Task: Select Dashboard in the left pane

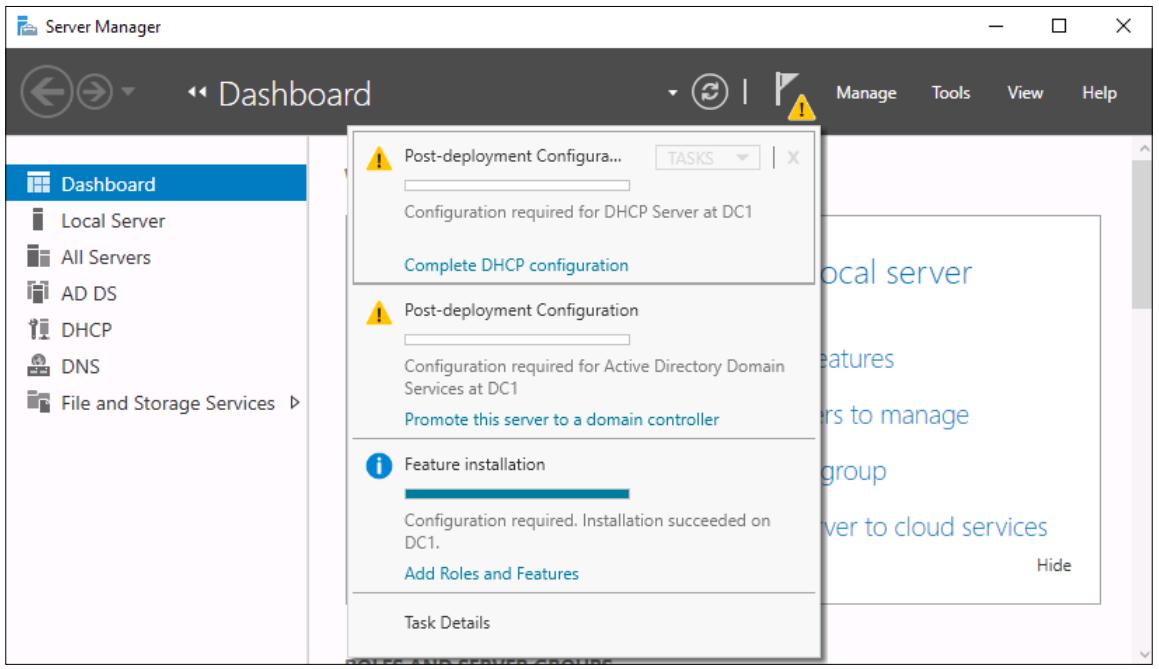Action: click(157, 183)
